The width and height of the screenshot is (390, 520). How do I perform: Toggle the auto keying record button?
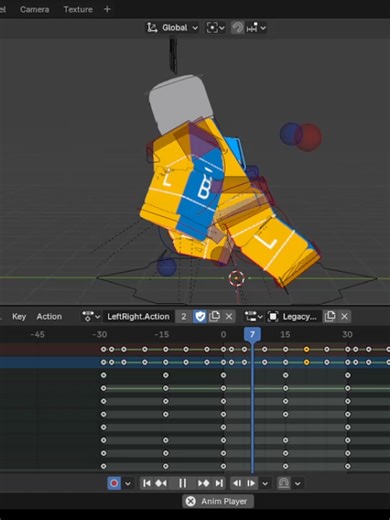[114, 483]
